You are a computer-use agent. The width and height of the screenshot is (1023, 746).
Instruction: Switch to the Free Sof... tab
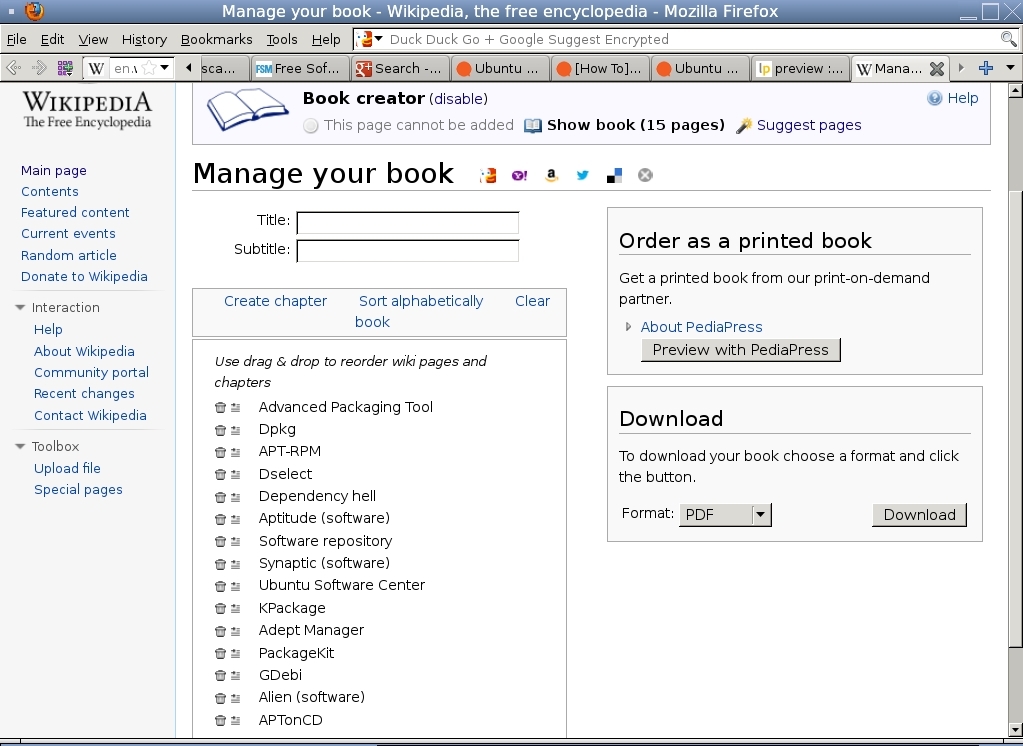pos(299,69)
